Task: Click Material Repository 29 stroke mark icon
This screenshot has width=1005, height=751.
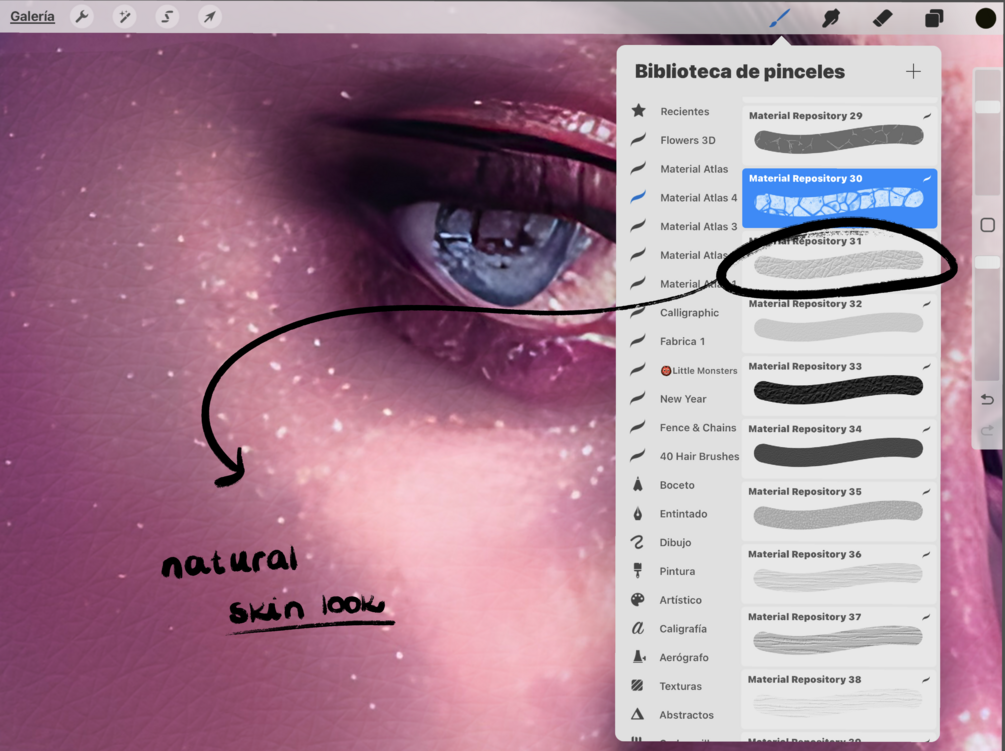Action: coord(927,116)
